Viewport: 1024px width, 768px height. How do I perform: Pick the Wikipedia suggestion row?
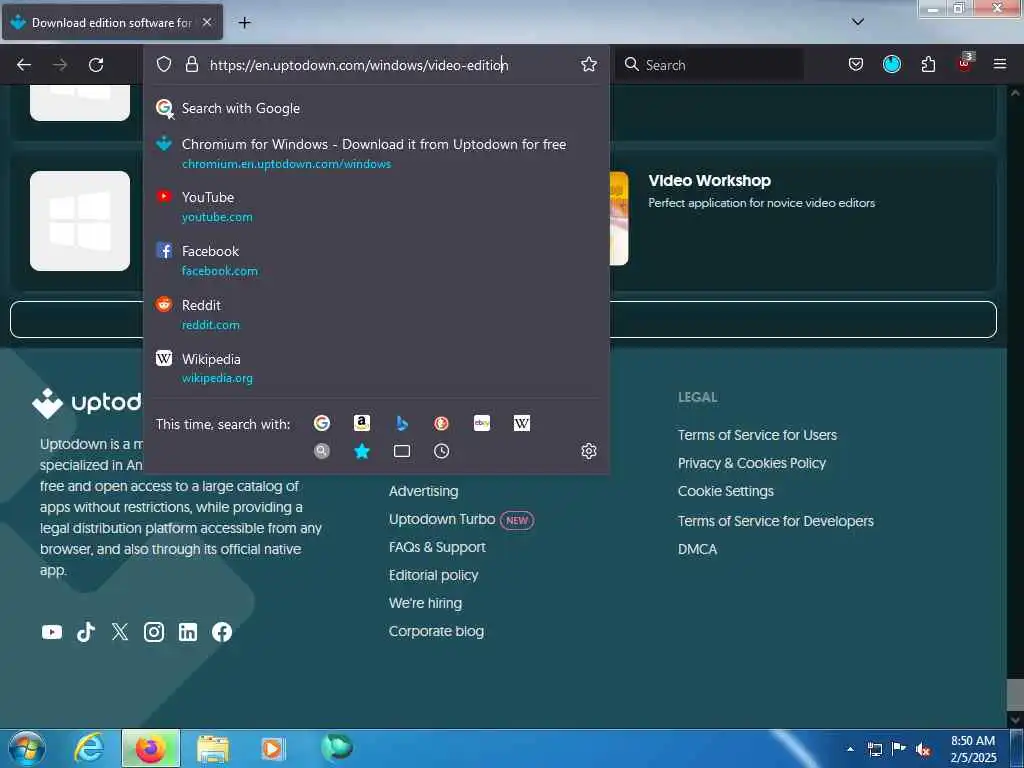(376, 368)
